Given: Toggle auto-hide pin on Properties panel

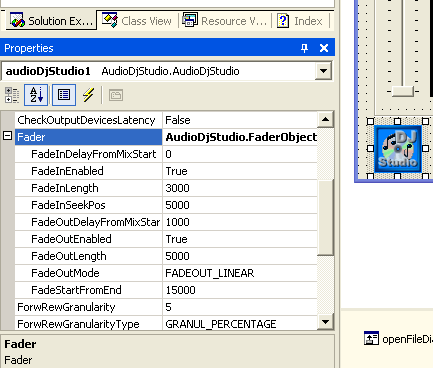Looking at the screenshot, I should point(304,48).
